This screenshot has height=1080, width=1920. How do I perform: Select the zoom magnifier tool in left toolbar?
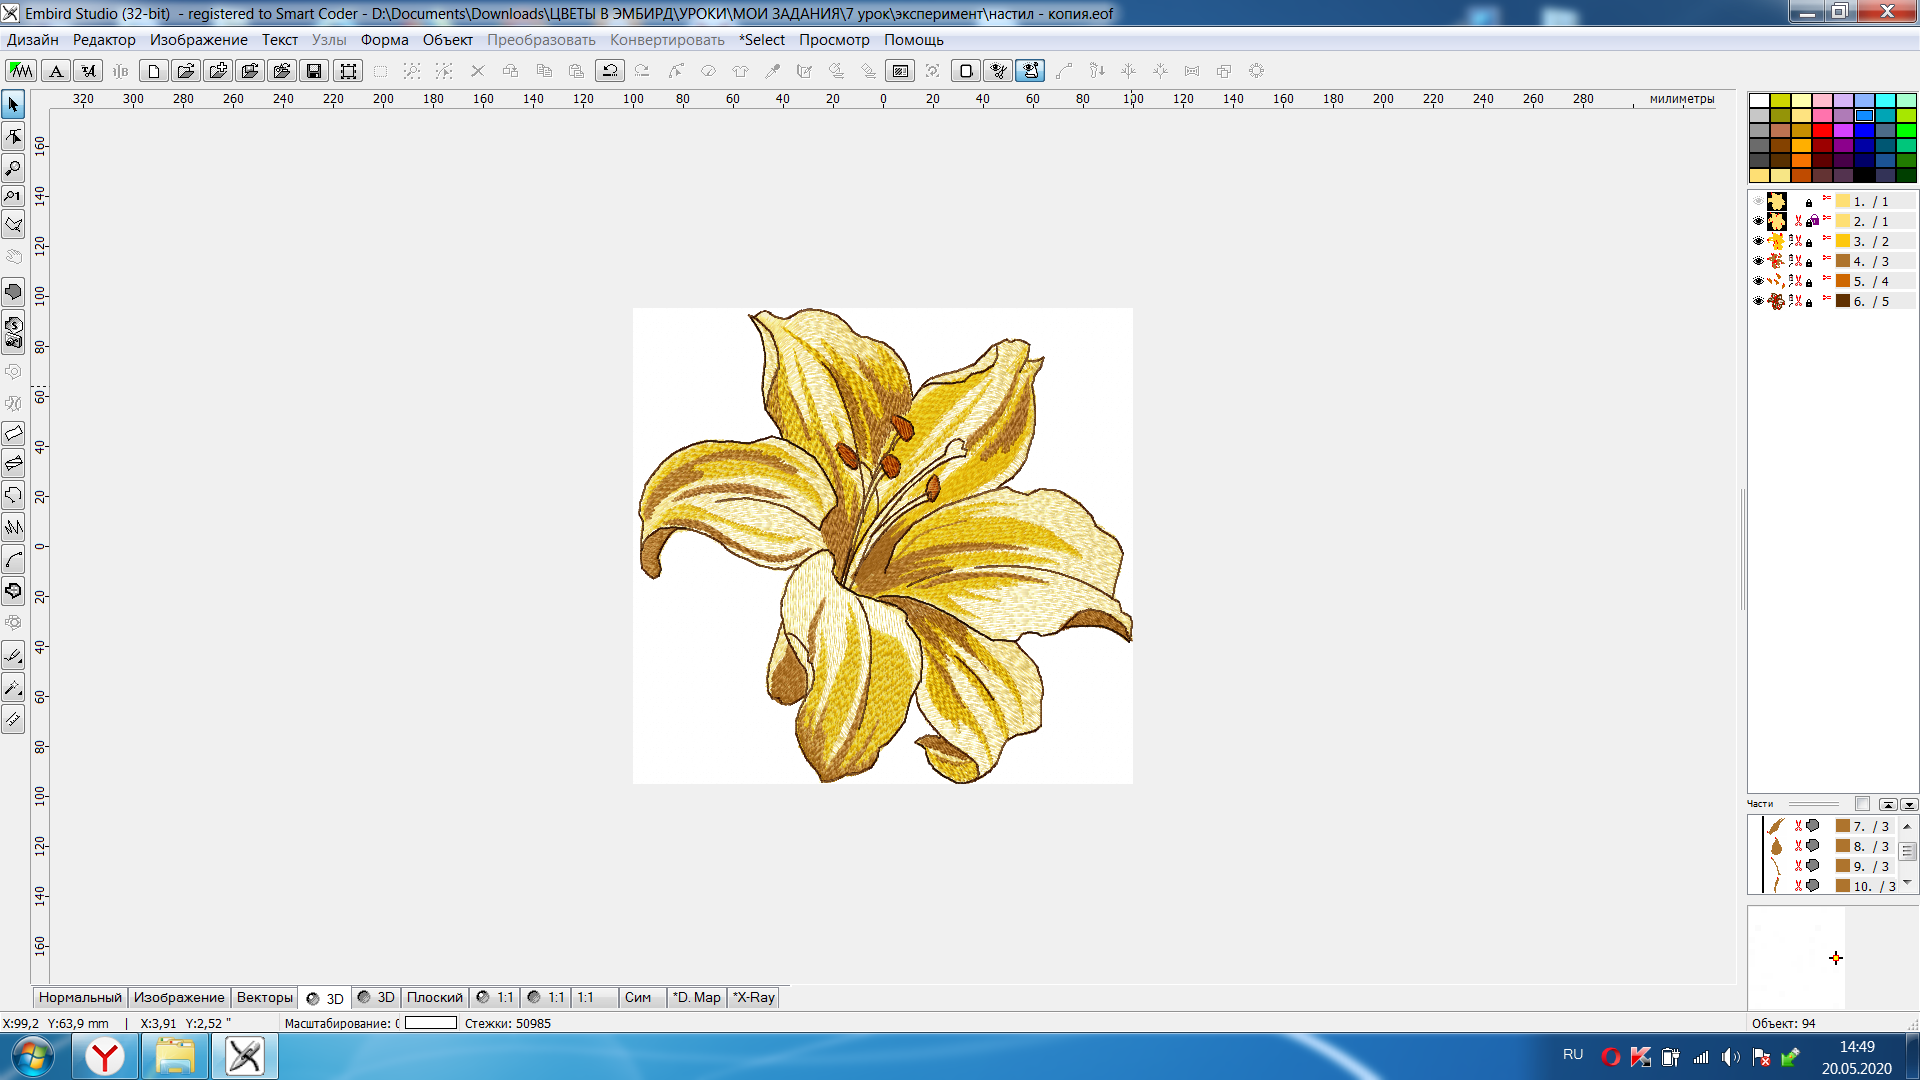[13, 168]
